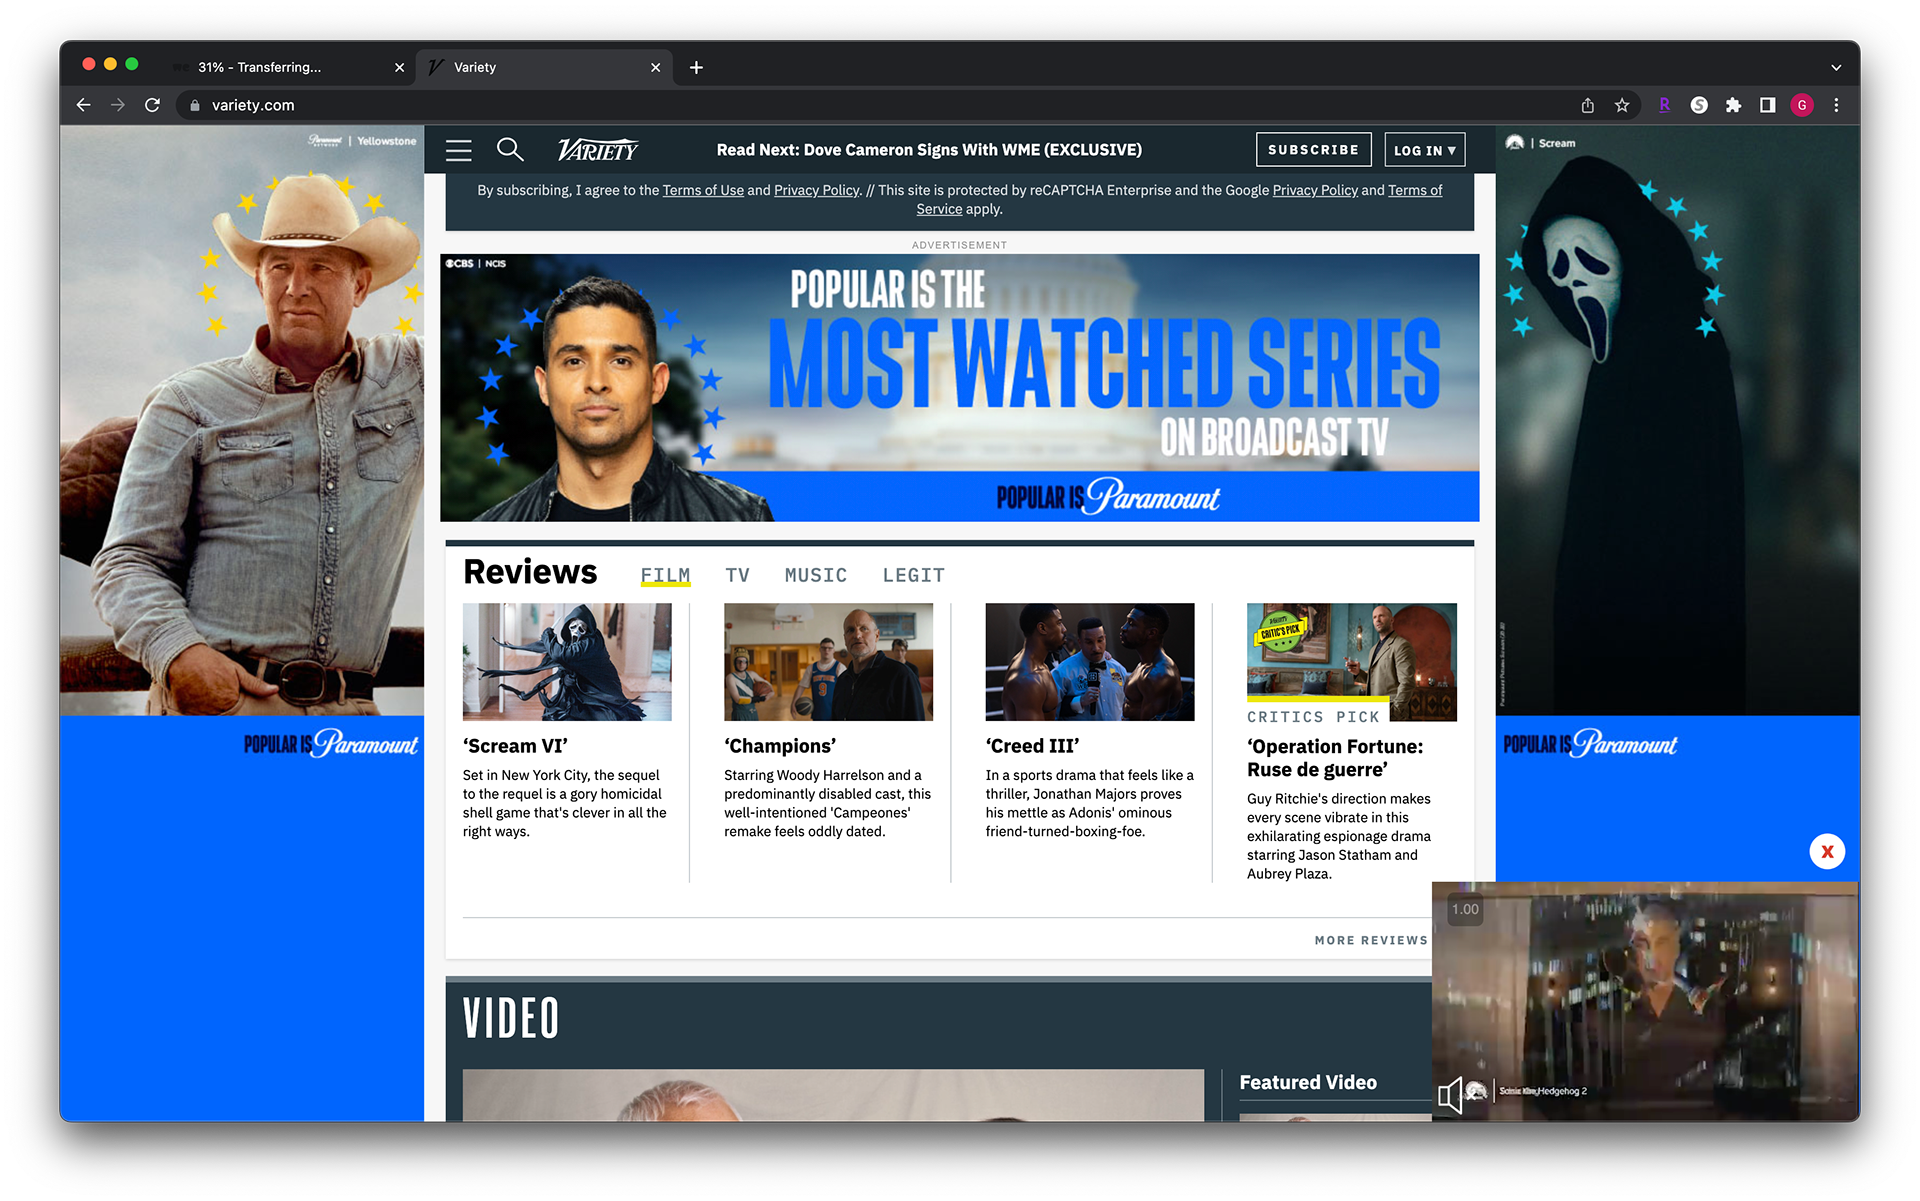Click the 1.00 playback speed badge
The height and width of the screenshot is (1201, 1920).
pyautogui.click(x=1465, y=909)
